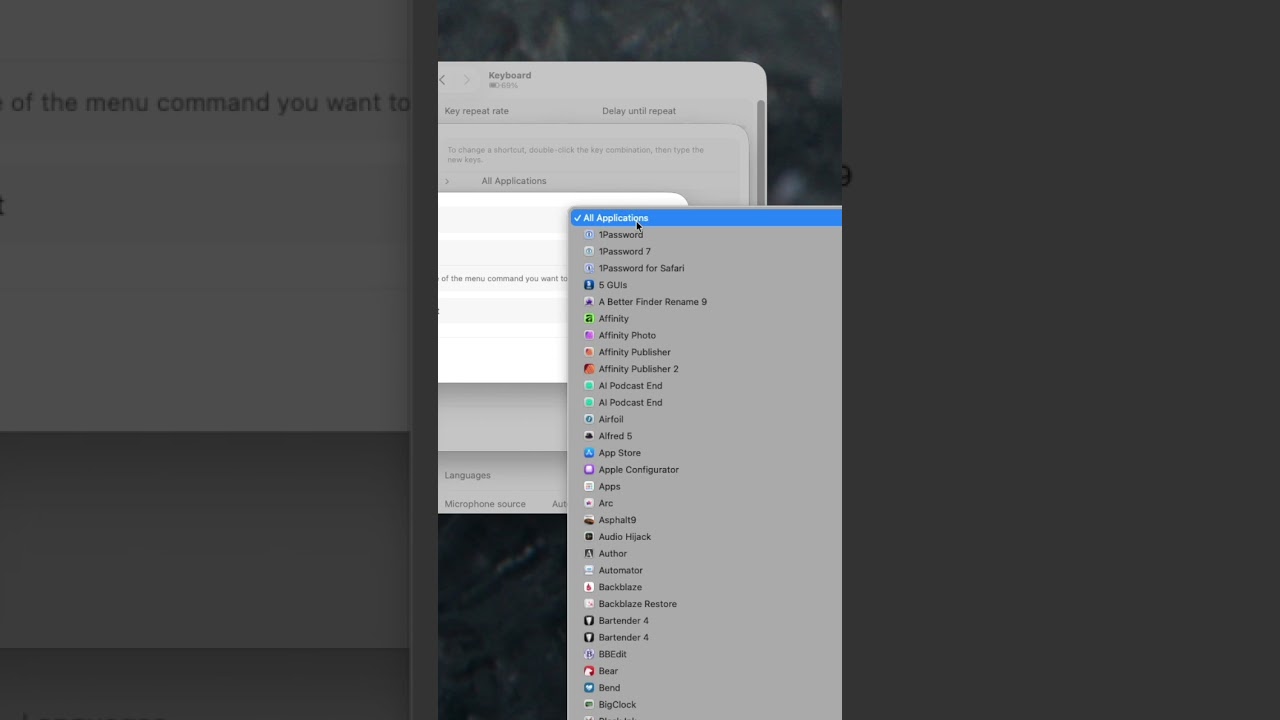
Task: Click the Delay until repeat label
Action: pyautogui.click(x=639, y=111)
